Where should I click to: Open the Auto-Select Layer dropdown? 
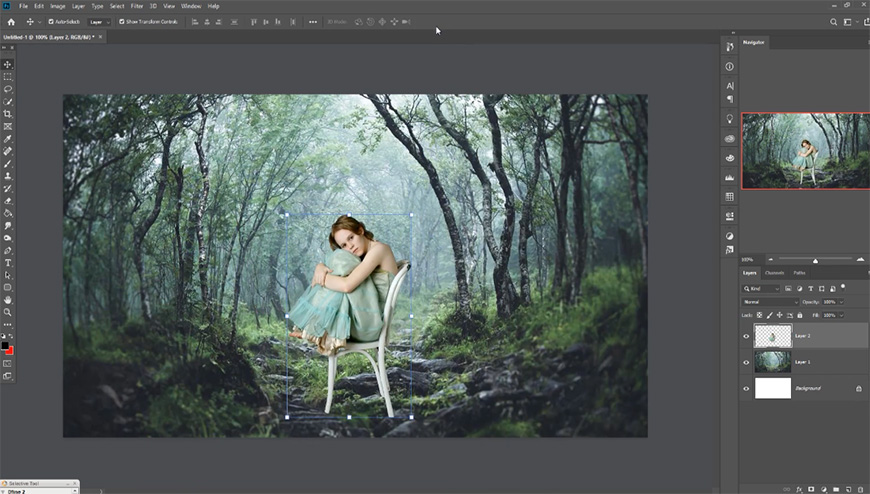[x=100, y=22]
